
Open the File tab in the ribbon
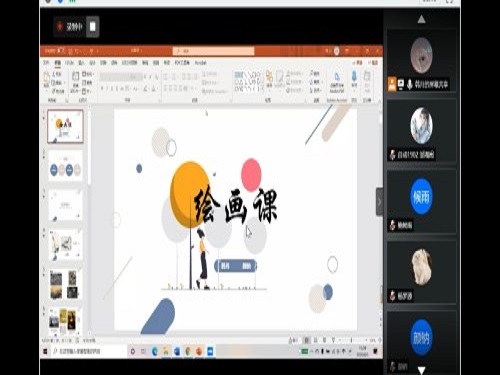(x=46, y=63)
